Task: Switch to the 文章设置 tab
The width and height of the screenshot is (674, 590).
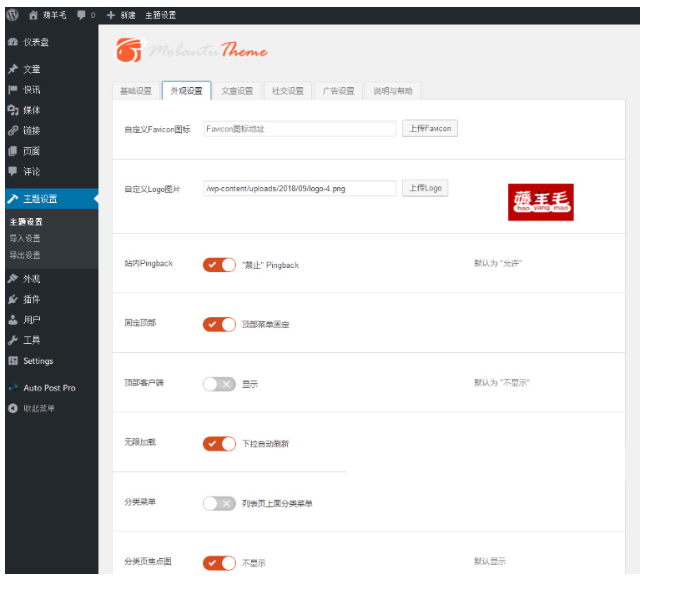Action: tap(237, 91)
